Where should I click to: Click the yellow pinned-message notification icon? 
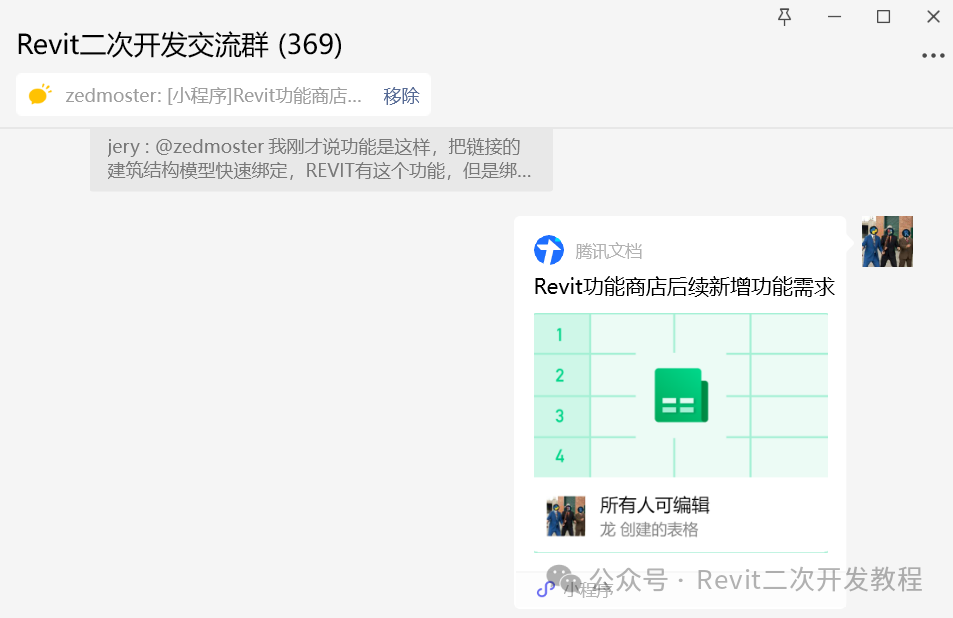click(x=40, y=95)
